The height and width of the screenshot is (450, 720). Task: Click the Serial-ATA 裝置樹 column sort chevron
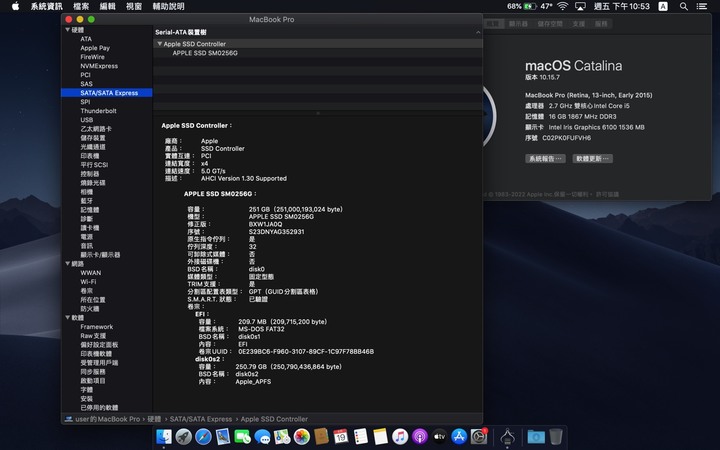[478, 32]
